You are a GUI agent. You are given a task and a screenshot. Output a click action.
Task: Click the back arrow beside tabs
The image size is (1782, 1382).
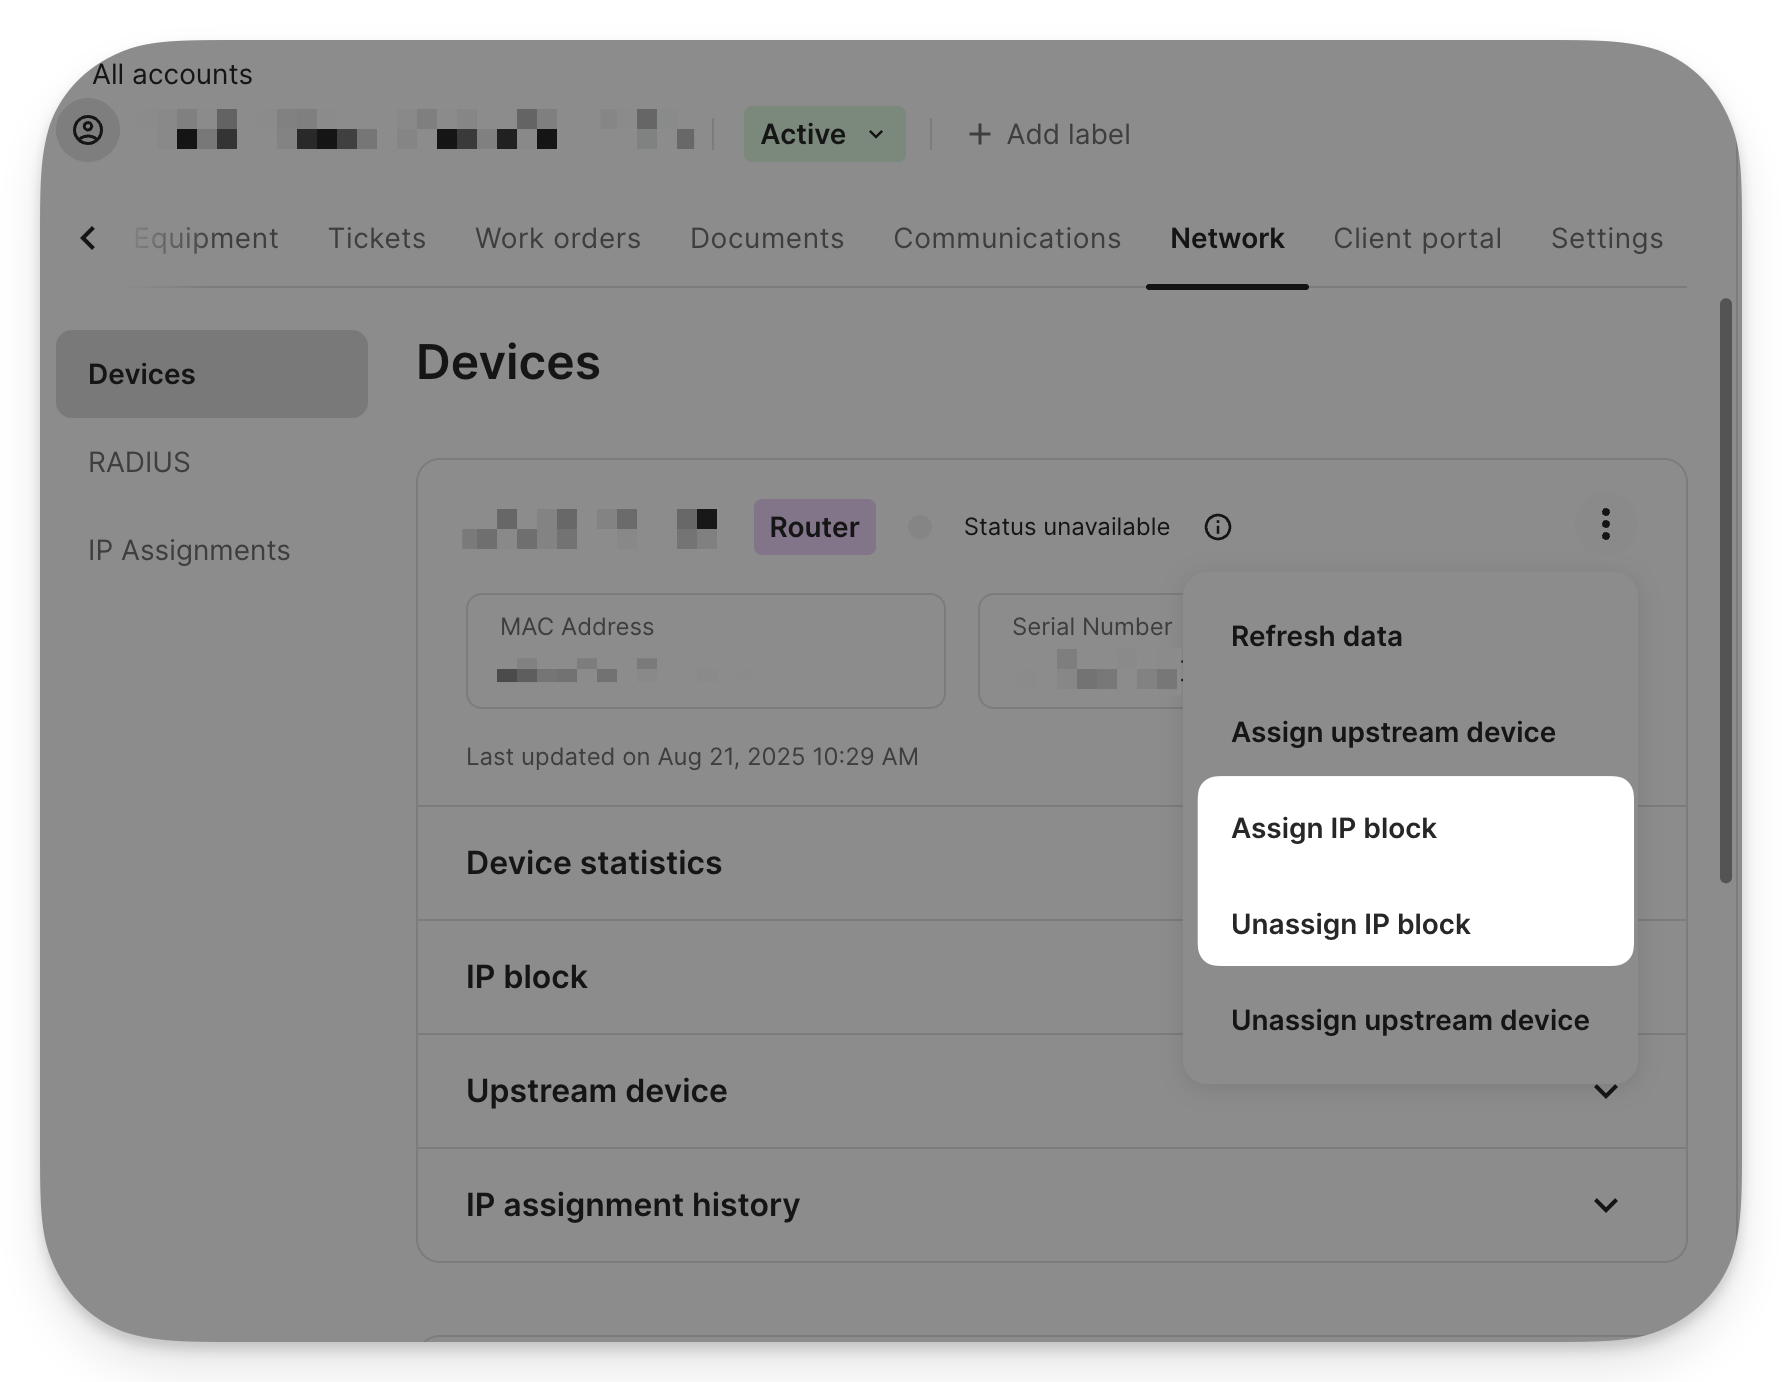88,238
